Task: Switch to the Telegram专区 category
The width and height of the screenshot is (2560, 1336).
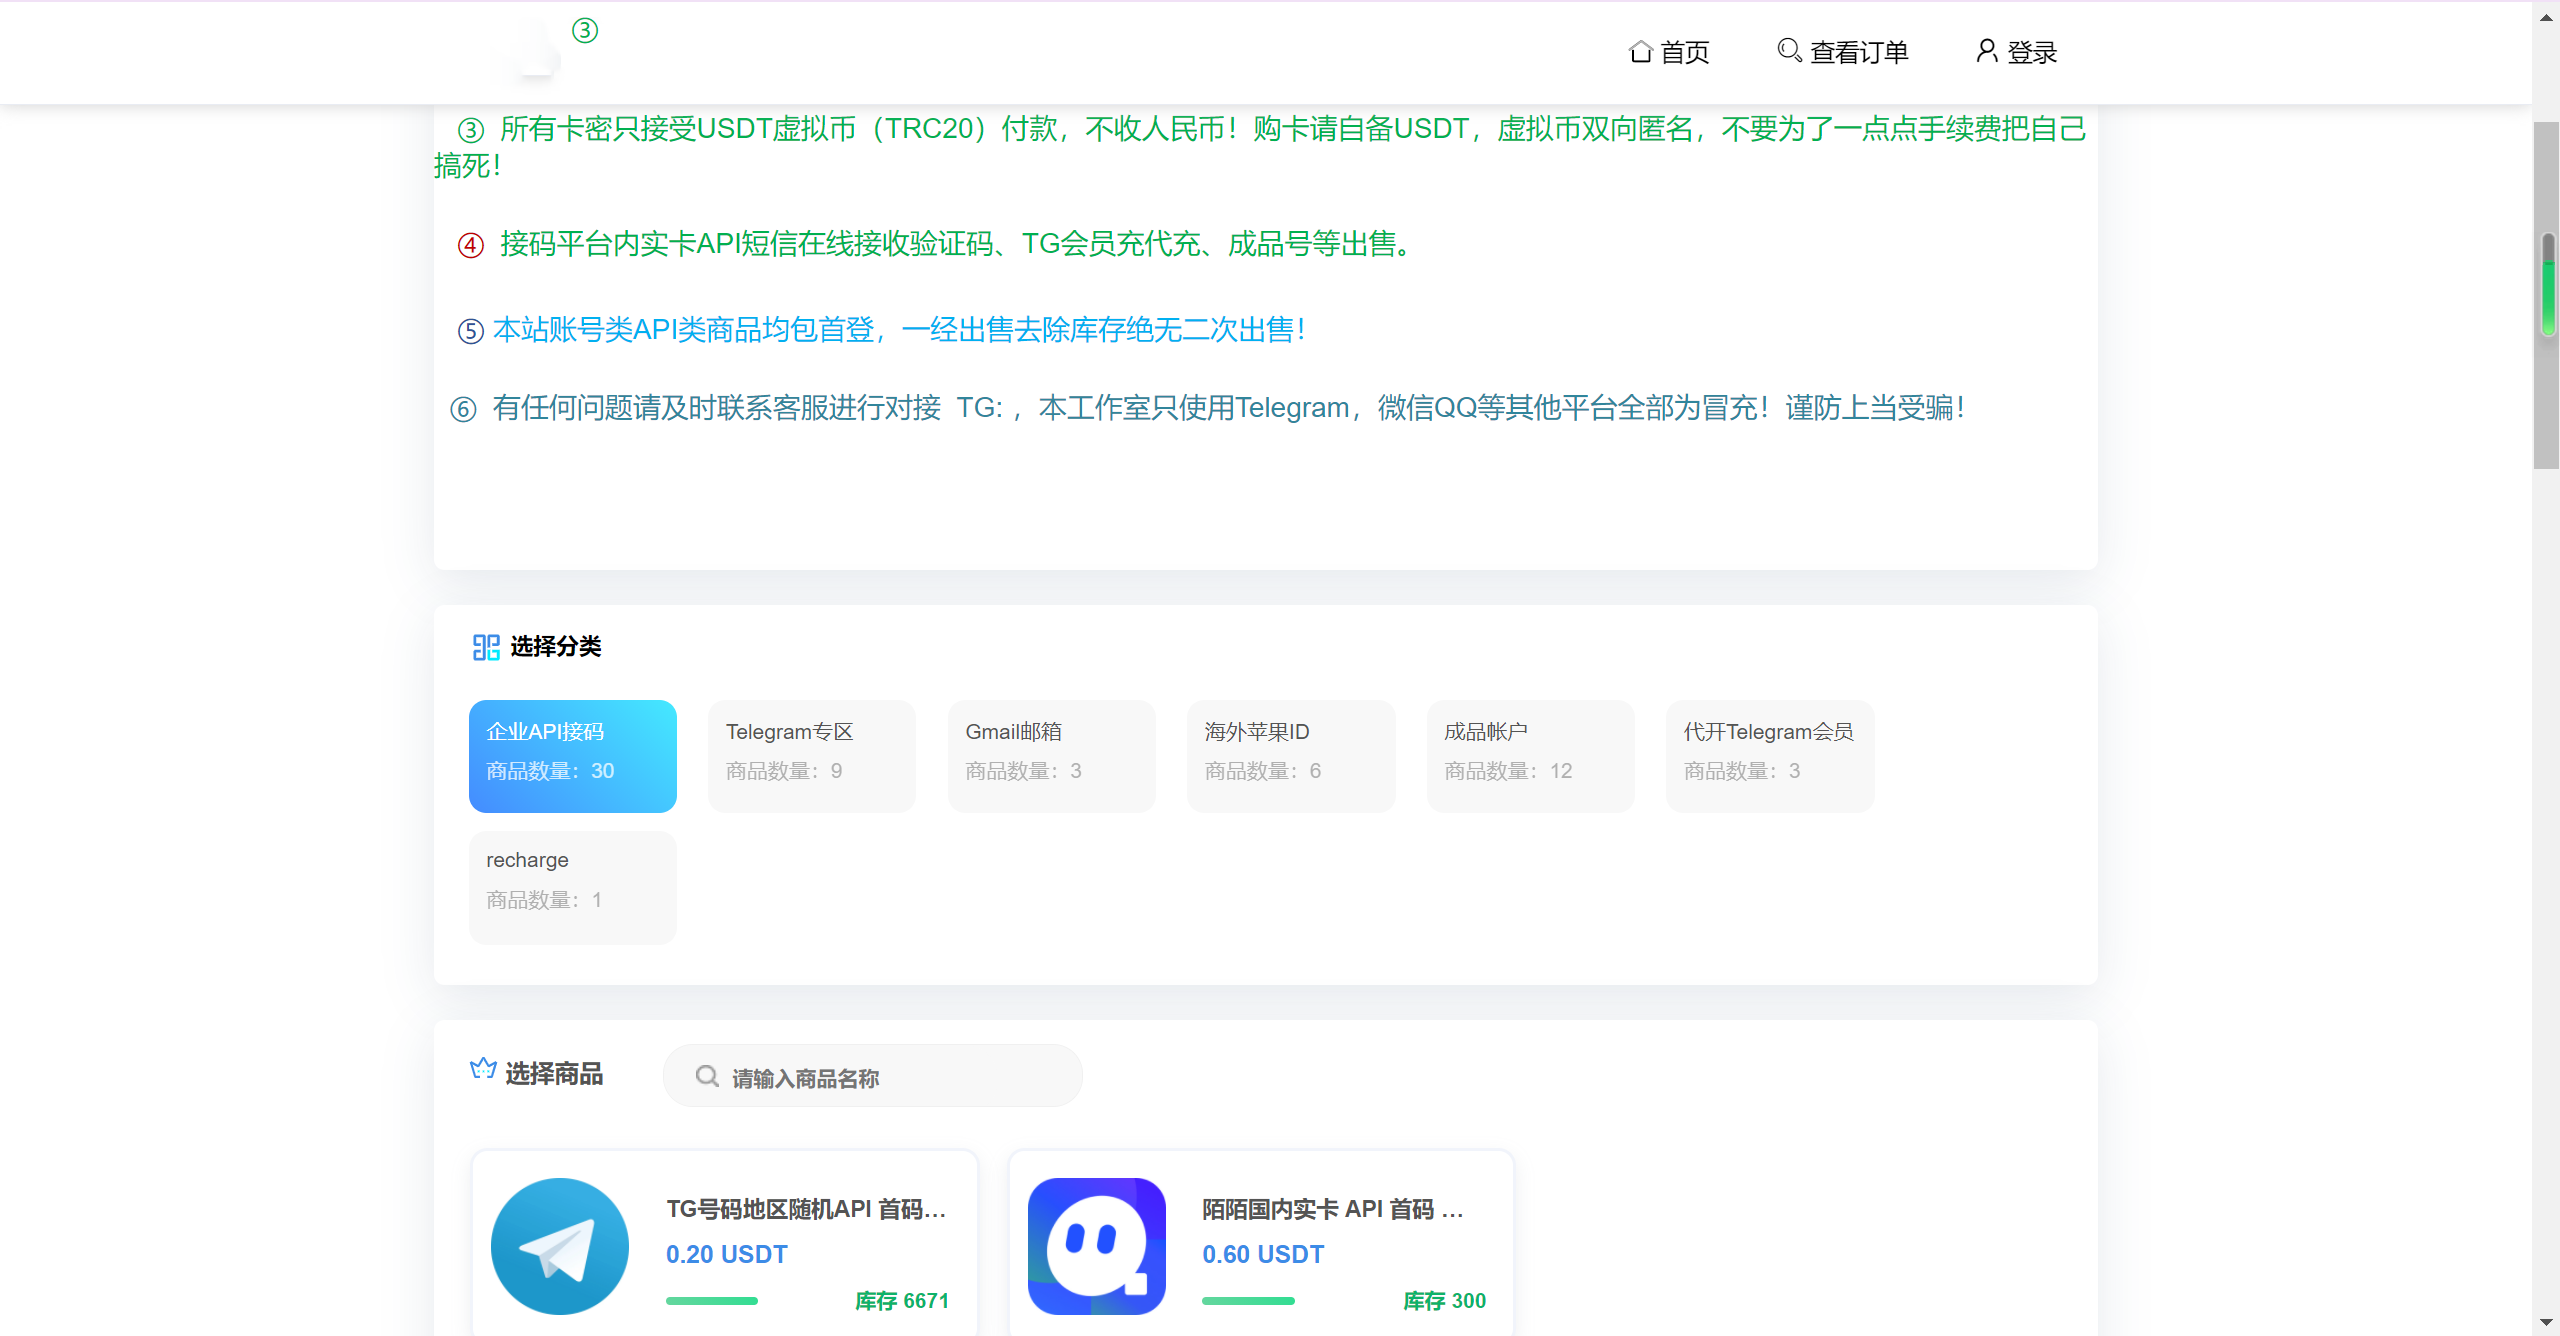Action: pos(812,756)
